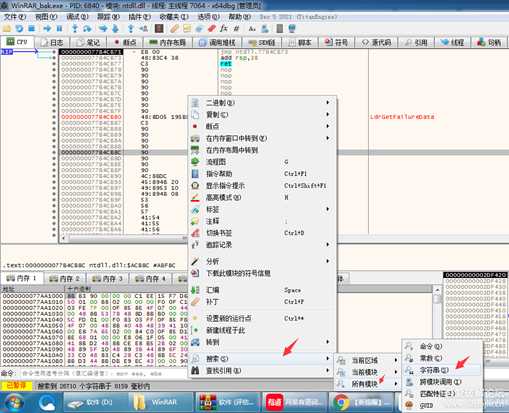509x413 pixels.
Task: Click the restart debugging toolbar icon
Action: point(19,29)
